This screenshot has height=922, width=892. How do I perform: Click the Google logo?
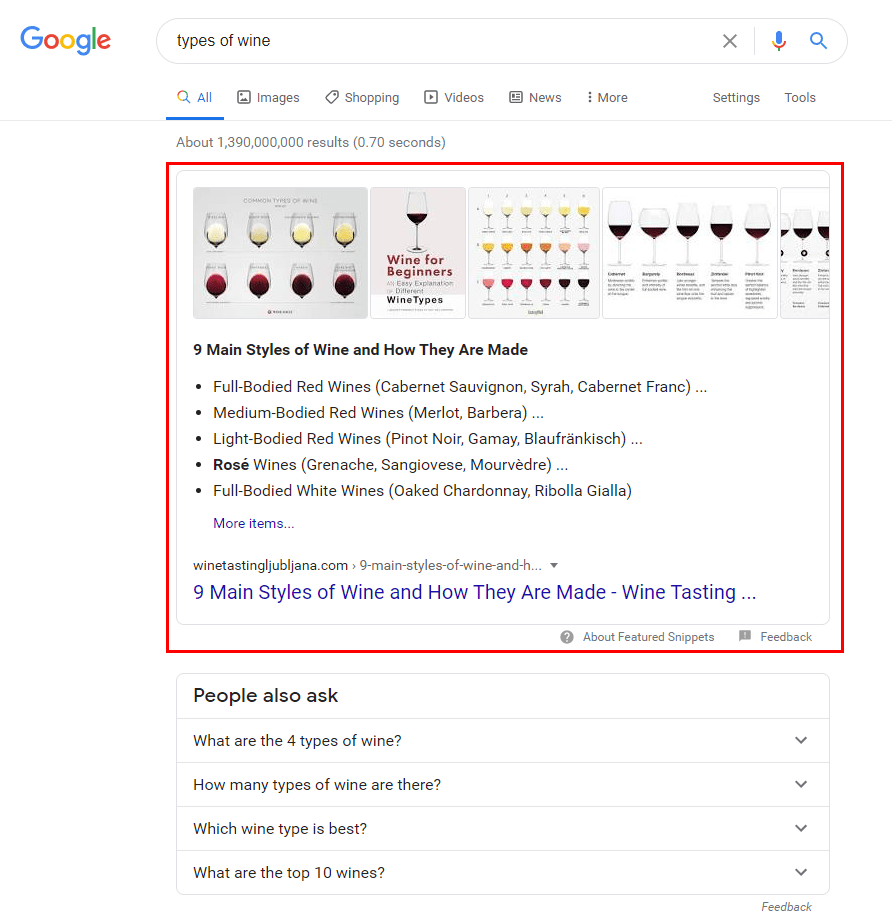click(x=66, y=40)
